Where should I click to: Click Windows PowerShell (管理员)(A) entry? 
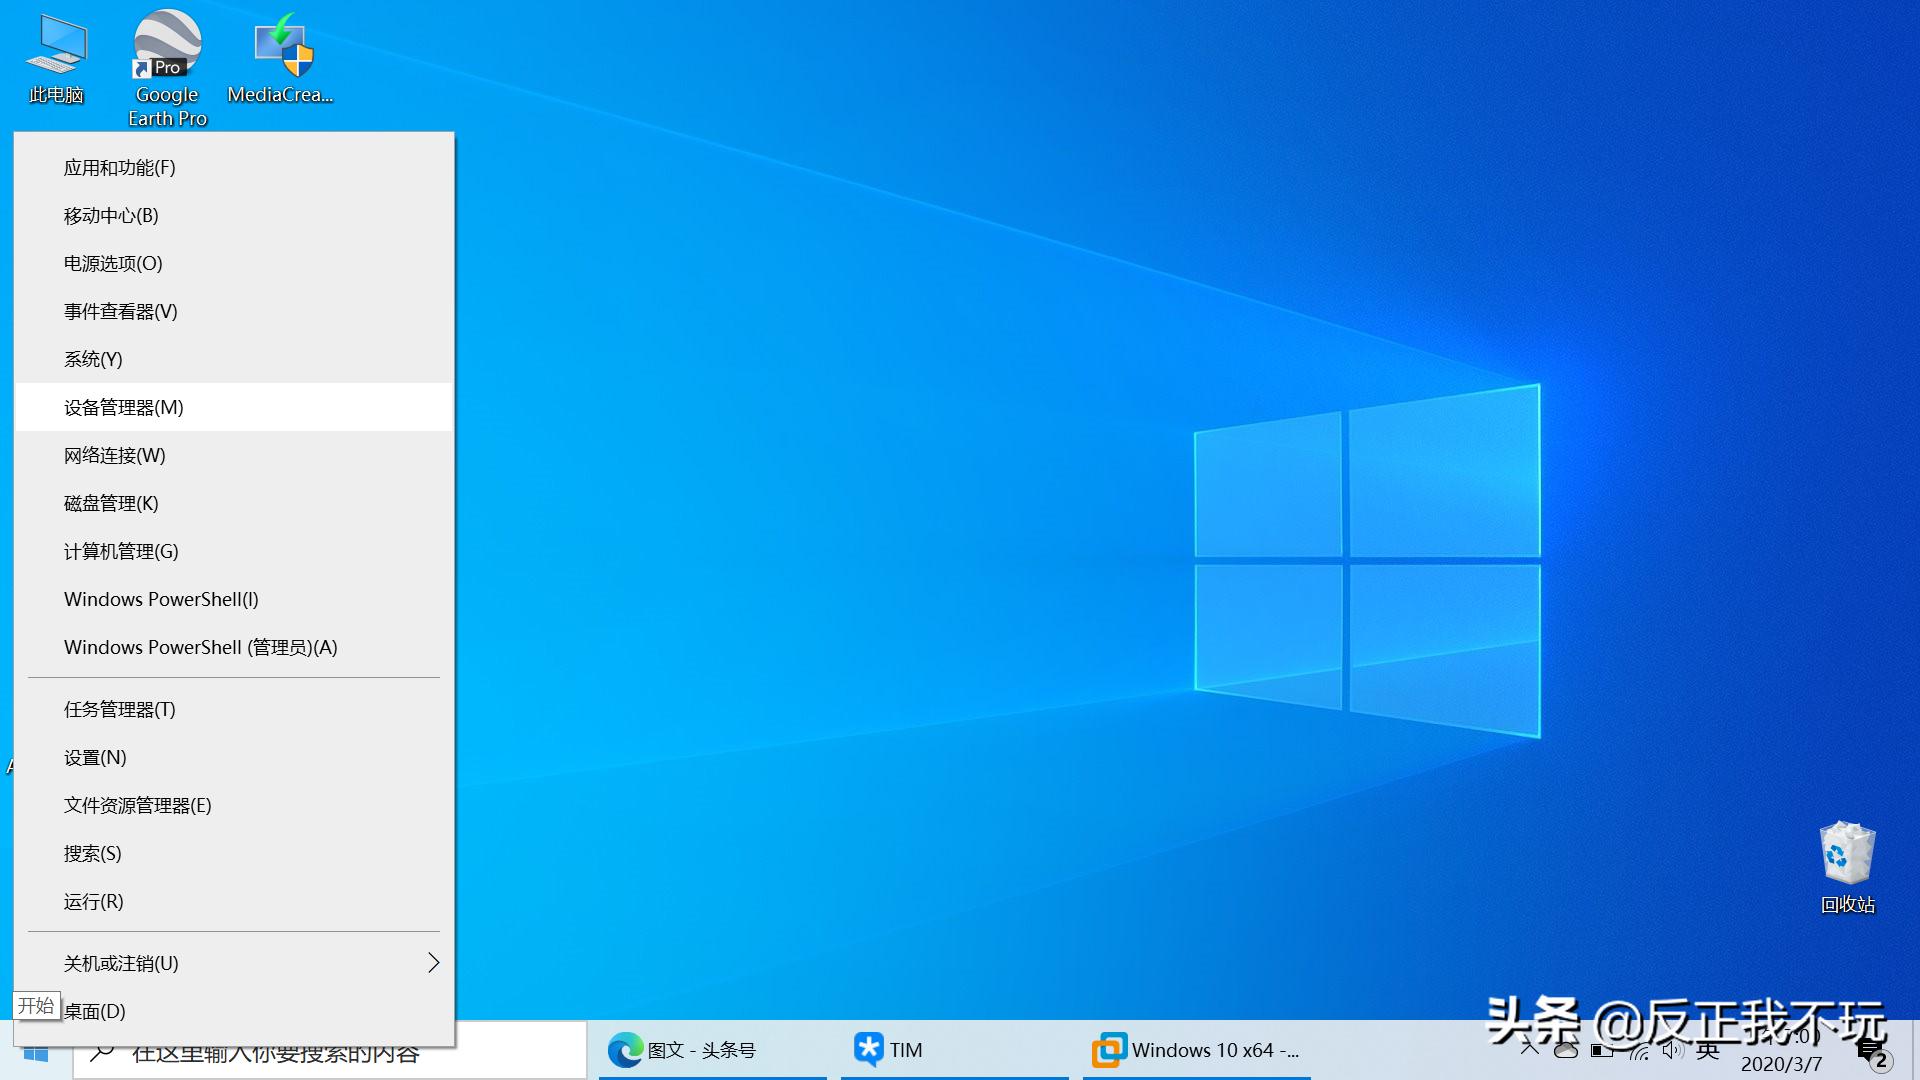coord(200,647)
